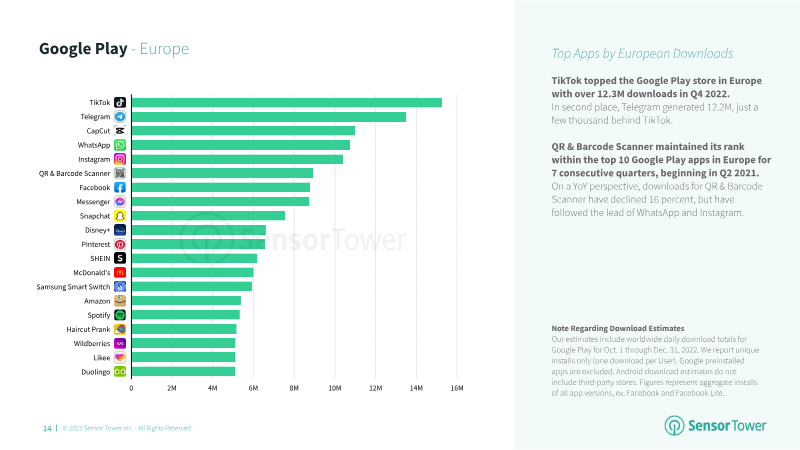Click the Facebook app icon
This screenshot has width=800, height=450.
coord(120,188)
